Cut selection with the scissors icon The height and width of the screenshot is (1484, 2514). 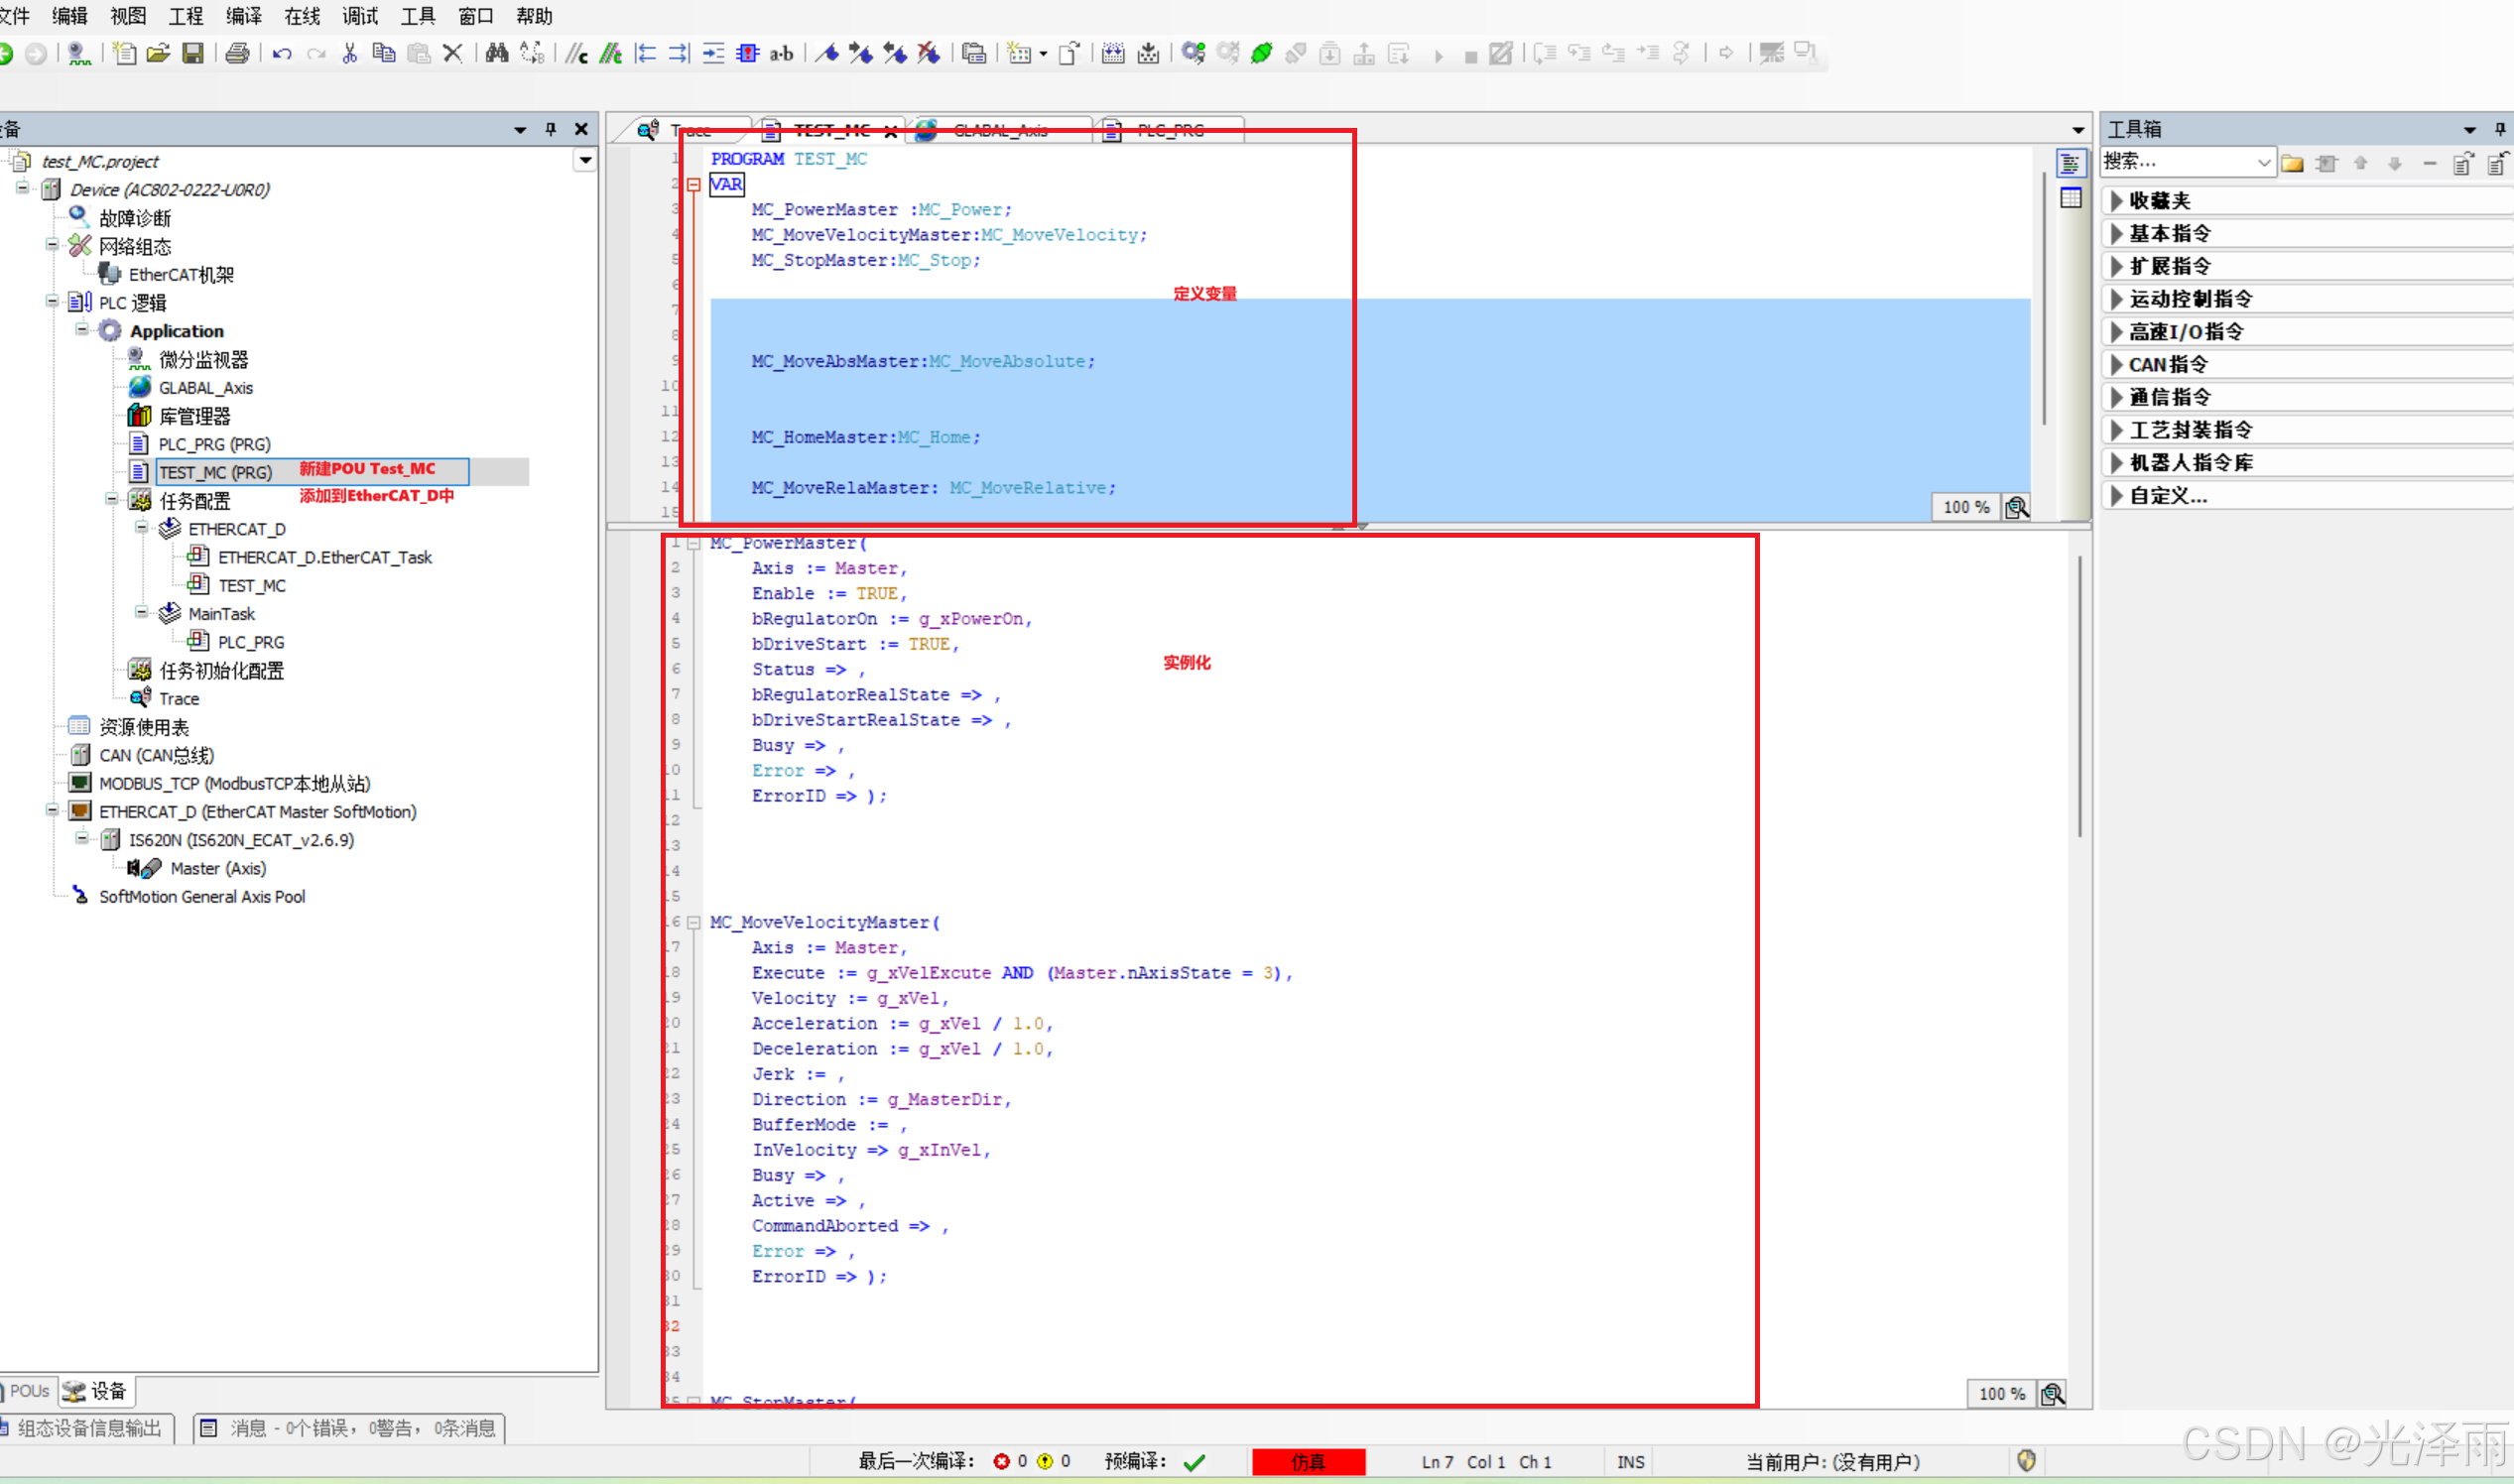pyautogui.click(x=349, y=54)
